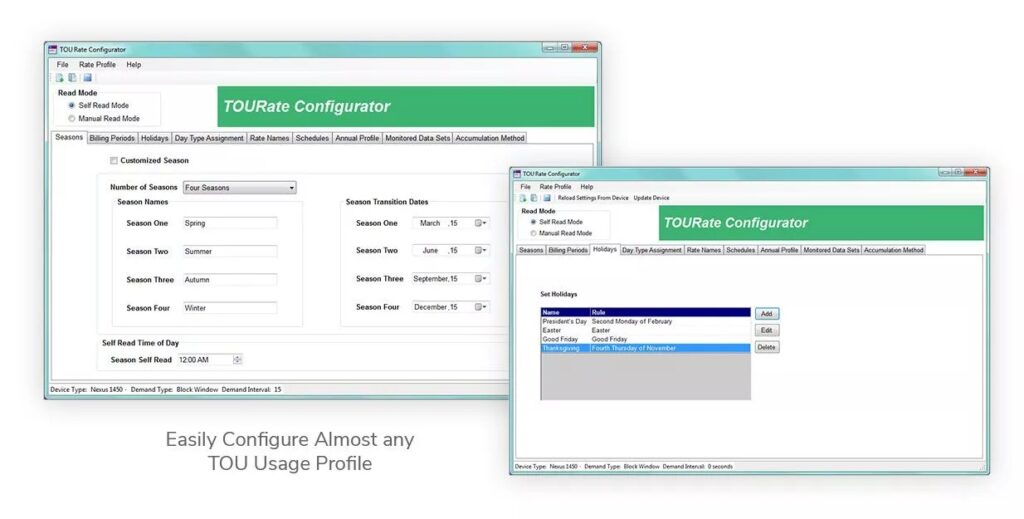Click the Add button for holidays
Viewport: 1024px width, 519px height.
click(767, 314)
